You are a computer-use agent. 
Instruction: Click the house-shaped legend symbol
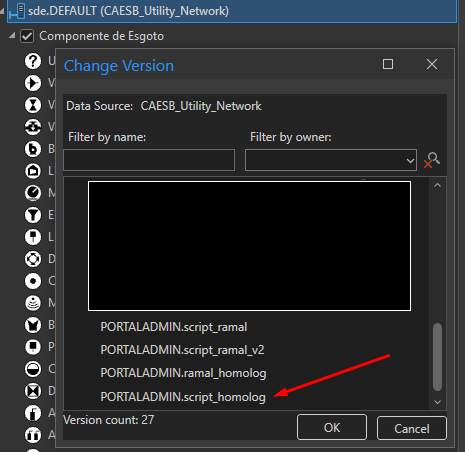33,171
